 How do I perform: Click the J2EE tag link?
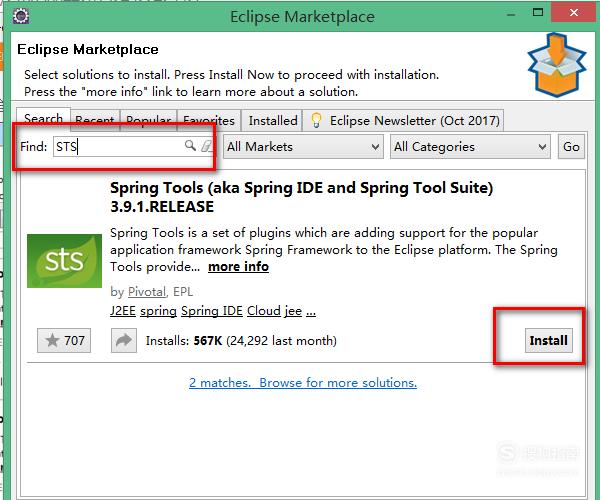tap(123, 311)
